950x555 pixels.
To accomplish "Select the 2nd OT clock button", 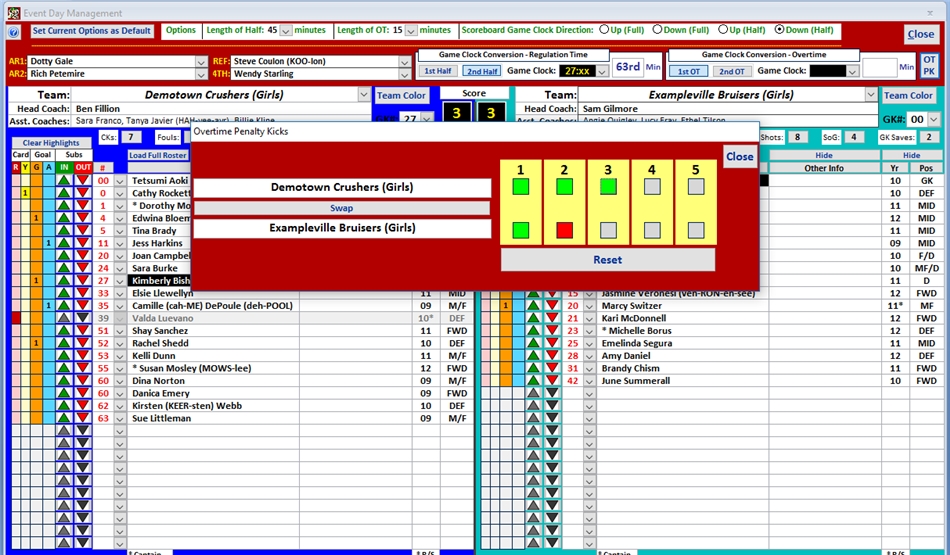I will point(731,71).
